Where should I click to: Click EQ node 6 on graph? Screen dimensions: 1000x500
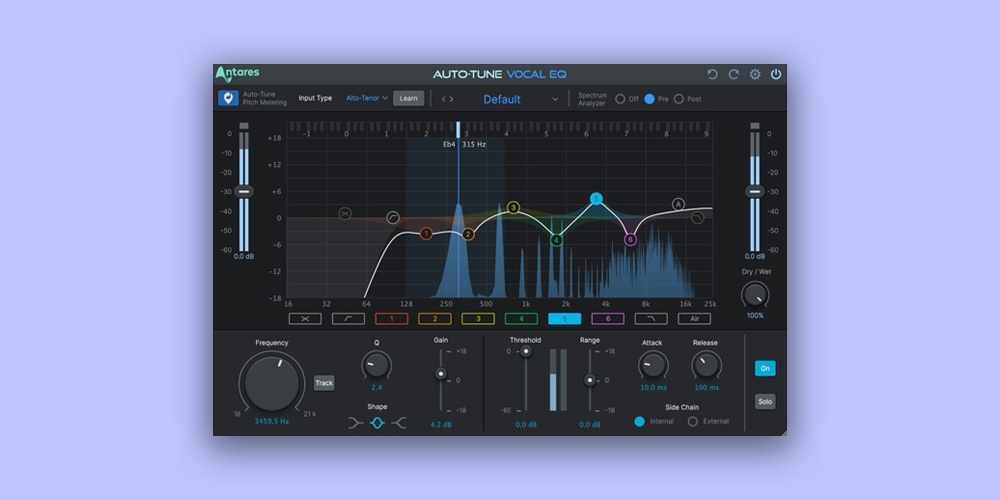click(x=630, y=240)
